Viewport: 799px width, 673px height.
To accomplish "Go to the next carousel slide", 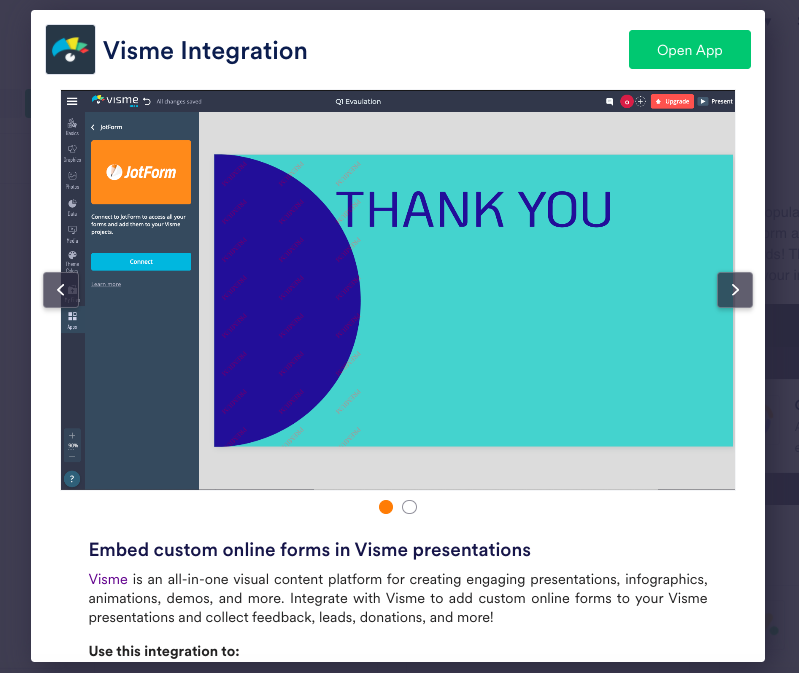I will point(735,290).
